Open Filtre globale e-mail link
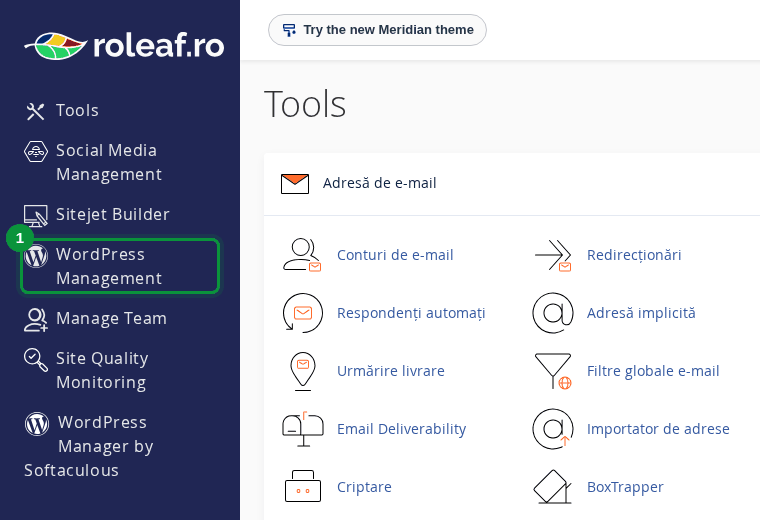Viewport: 760px width, 520px height. click(653, 371)
